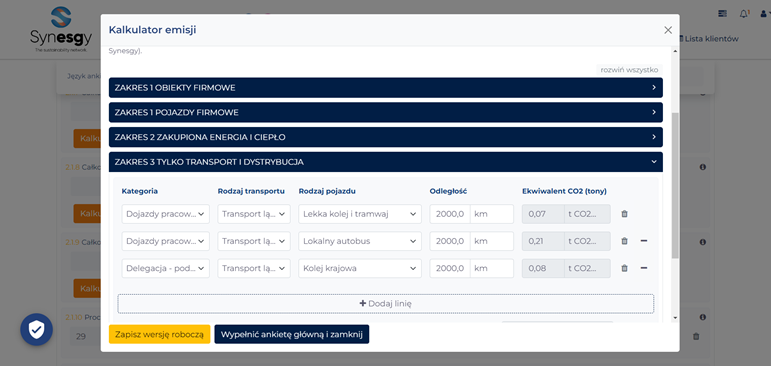This screenshot has width=771, height=366.
Task: Click CO2 equivalent 0,21 field
Action: 543,241
